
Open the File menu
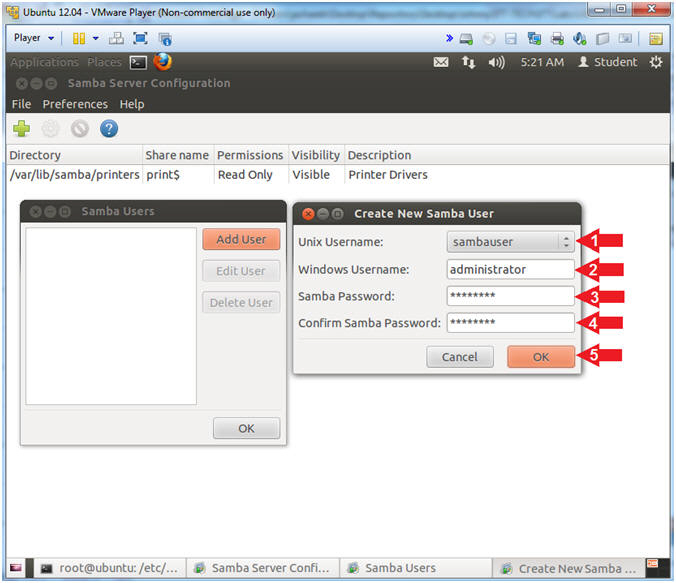[x=22, y=104]
